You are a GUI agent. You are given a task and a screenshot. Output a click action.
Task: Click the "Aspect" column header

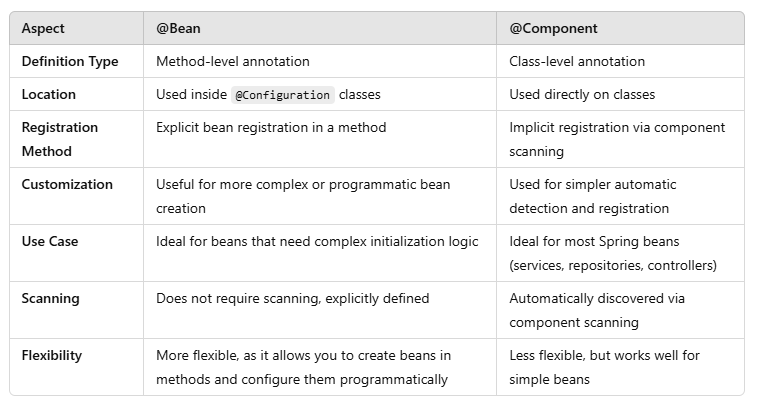(x=43, y=29)
